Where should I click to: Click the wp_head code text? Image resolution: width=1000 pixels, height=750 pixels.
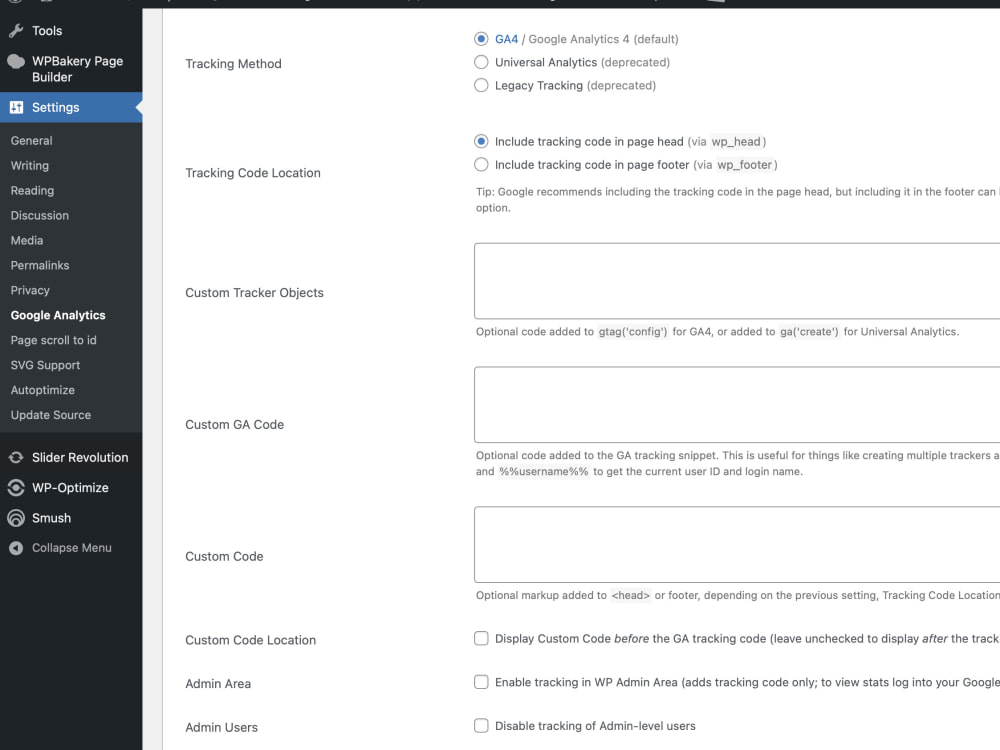pyautogui.click(x=736, y=142)
